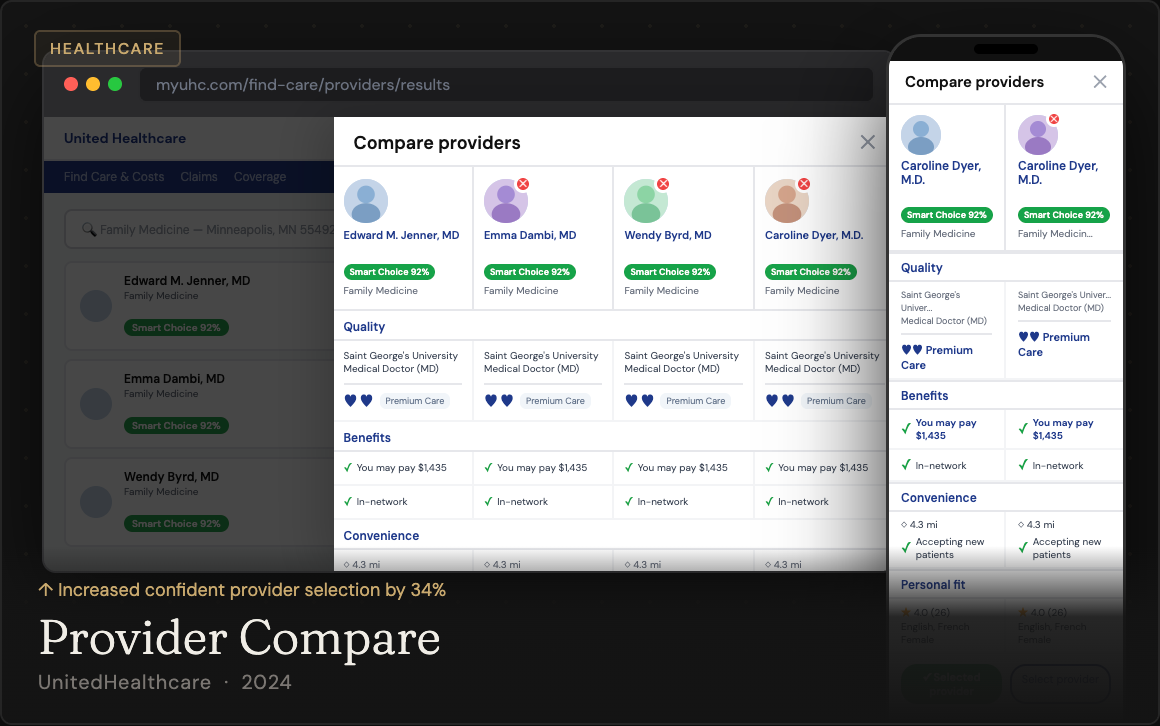
Task: Open second Caroline Dyer, M.D. link on mobile
Action: pyautogui.click(x=1057, y=172)
